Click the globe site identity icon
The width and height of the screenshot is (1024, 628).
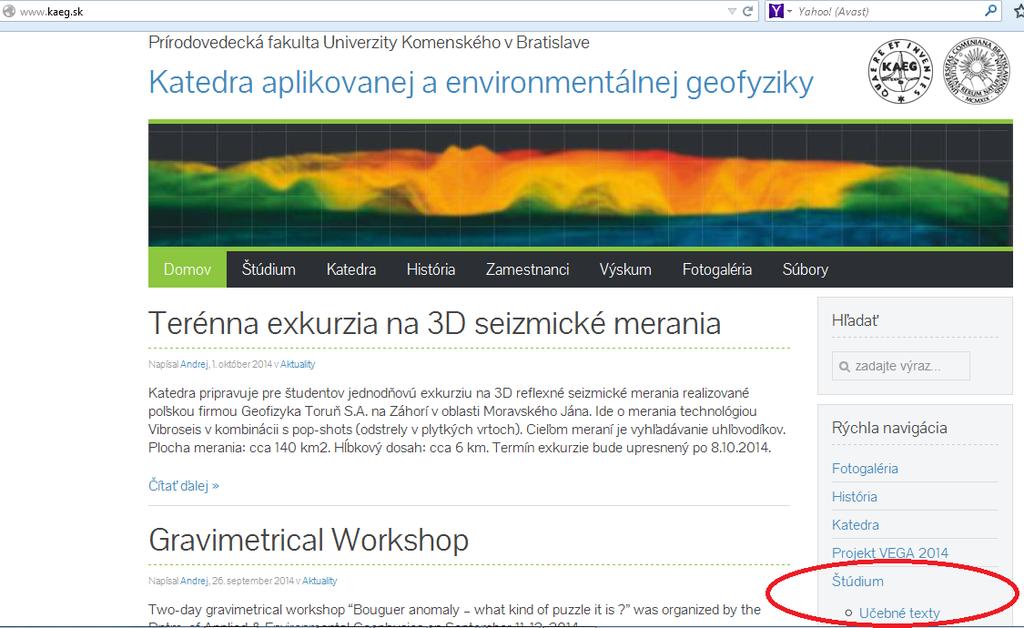click(x=9, y=11)
